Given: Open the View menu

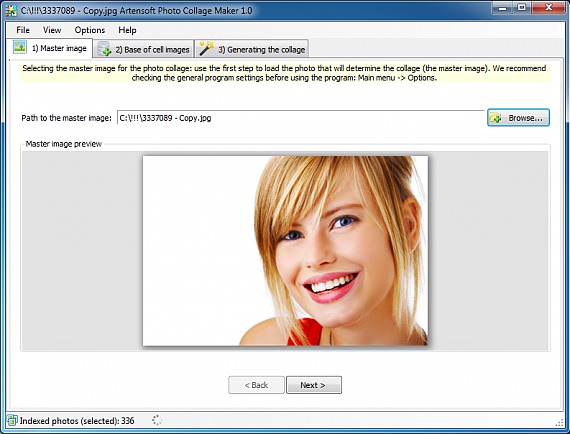Looking at the screenshot, I should [52, 30].
